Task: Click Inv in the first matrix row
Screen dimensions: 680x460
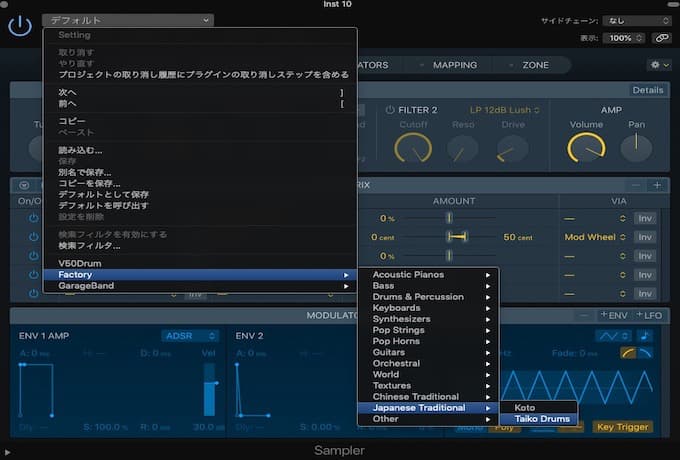Action: pos(645,219)
